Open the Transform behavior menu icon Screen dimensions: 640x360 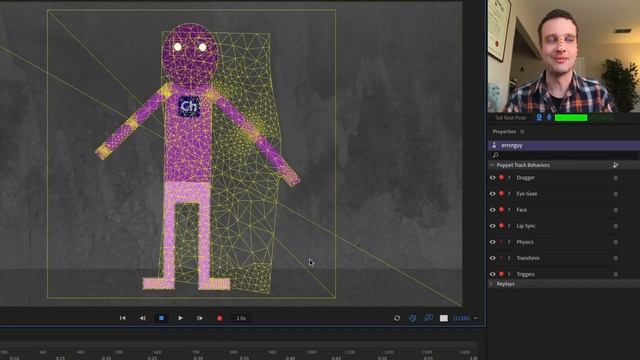(x=615, y=258)
